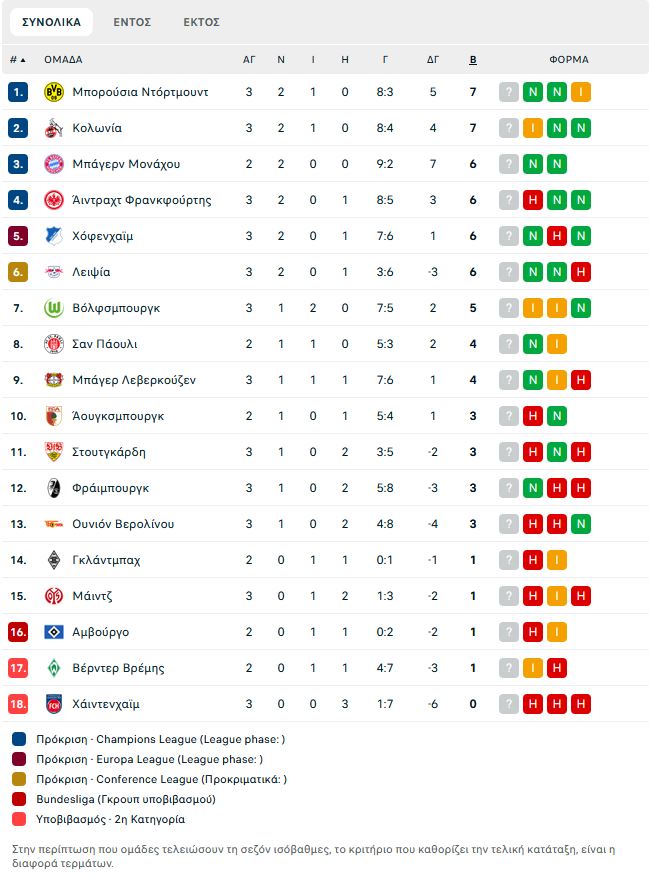Click the Borussia Dortmund club logo
650x878 pixels.
point(54,92)
